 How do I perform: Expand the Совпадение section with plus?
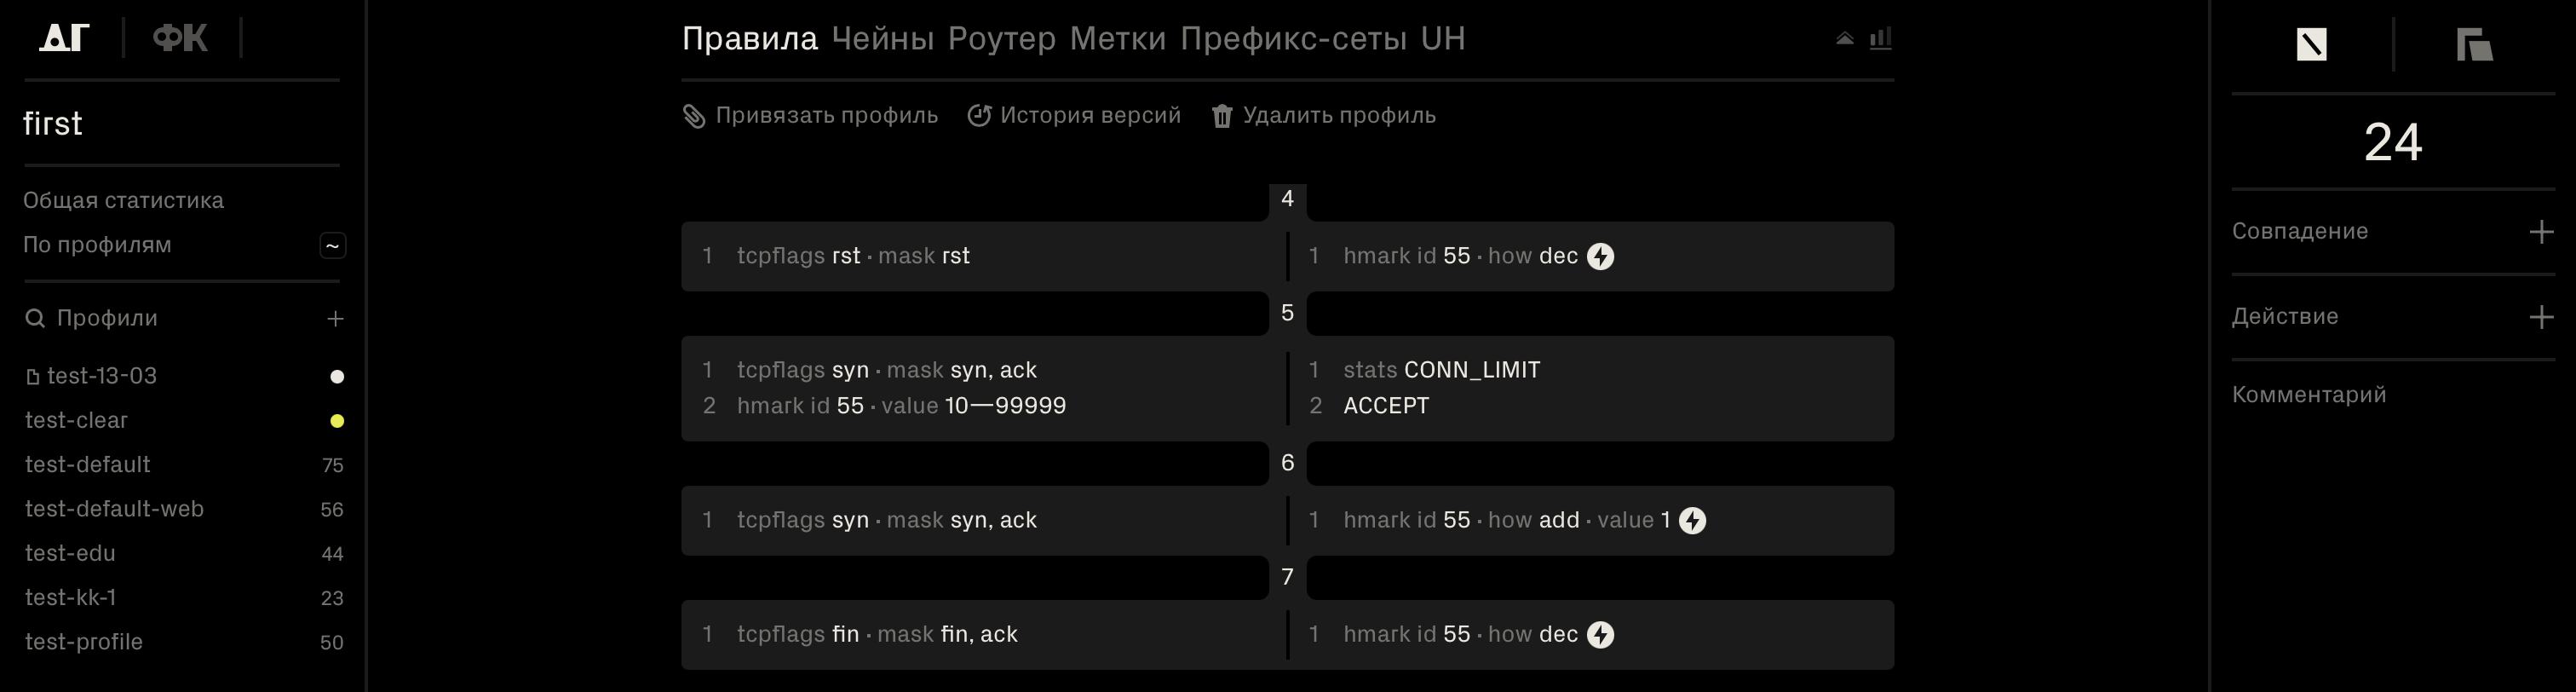tap(2540, 232)
